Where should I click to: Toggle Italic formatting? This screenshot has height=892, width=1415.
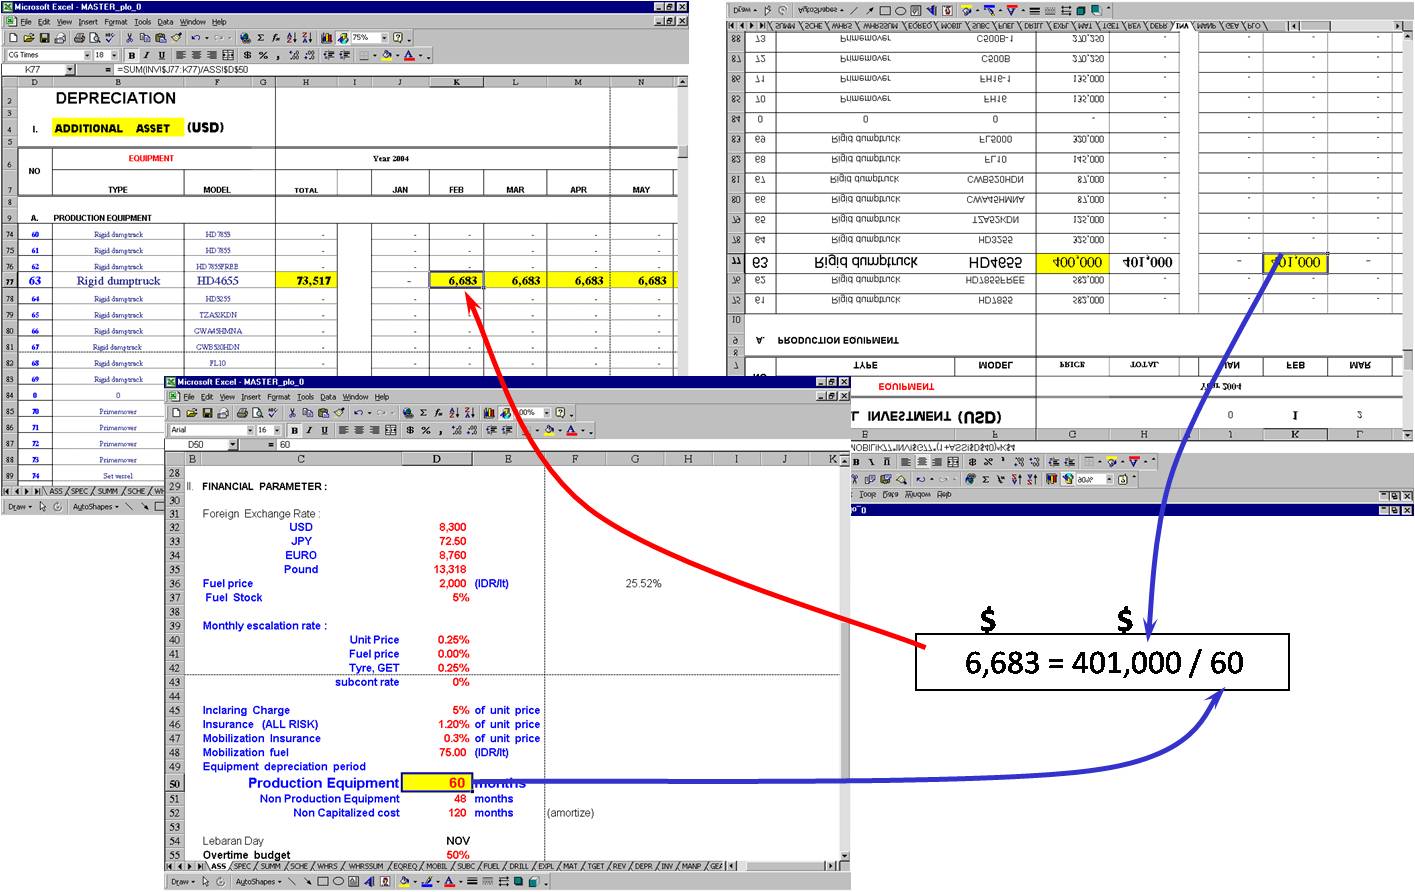(309, 430)
